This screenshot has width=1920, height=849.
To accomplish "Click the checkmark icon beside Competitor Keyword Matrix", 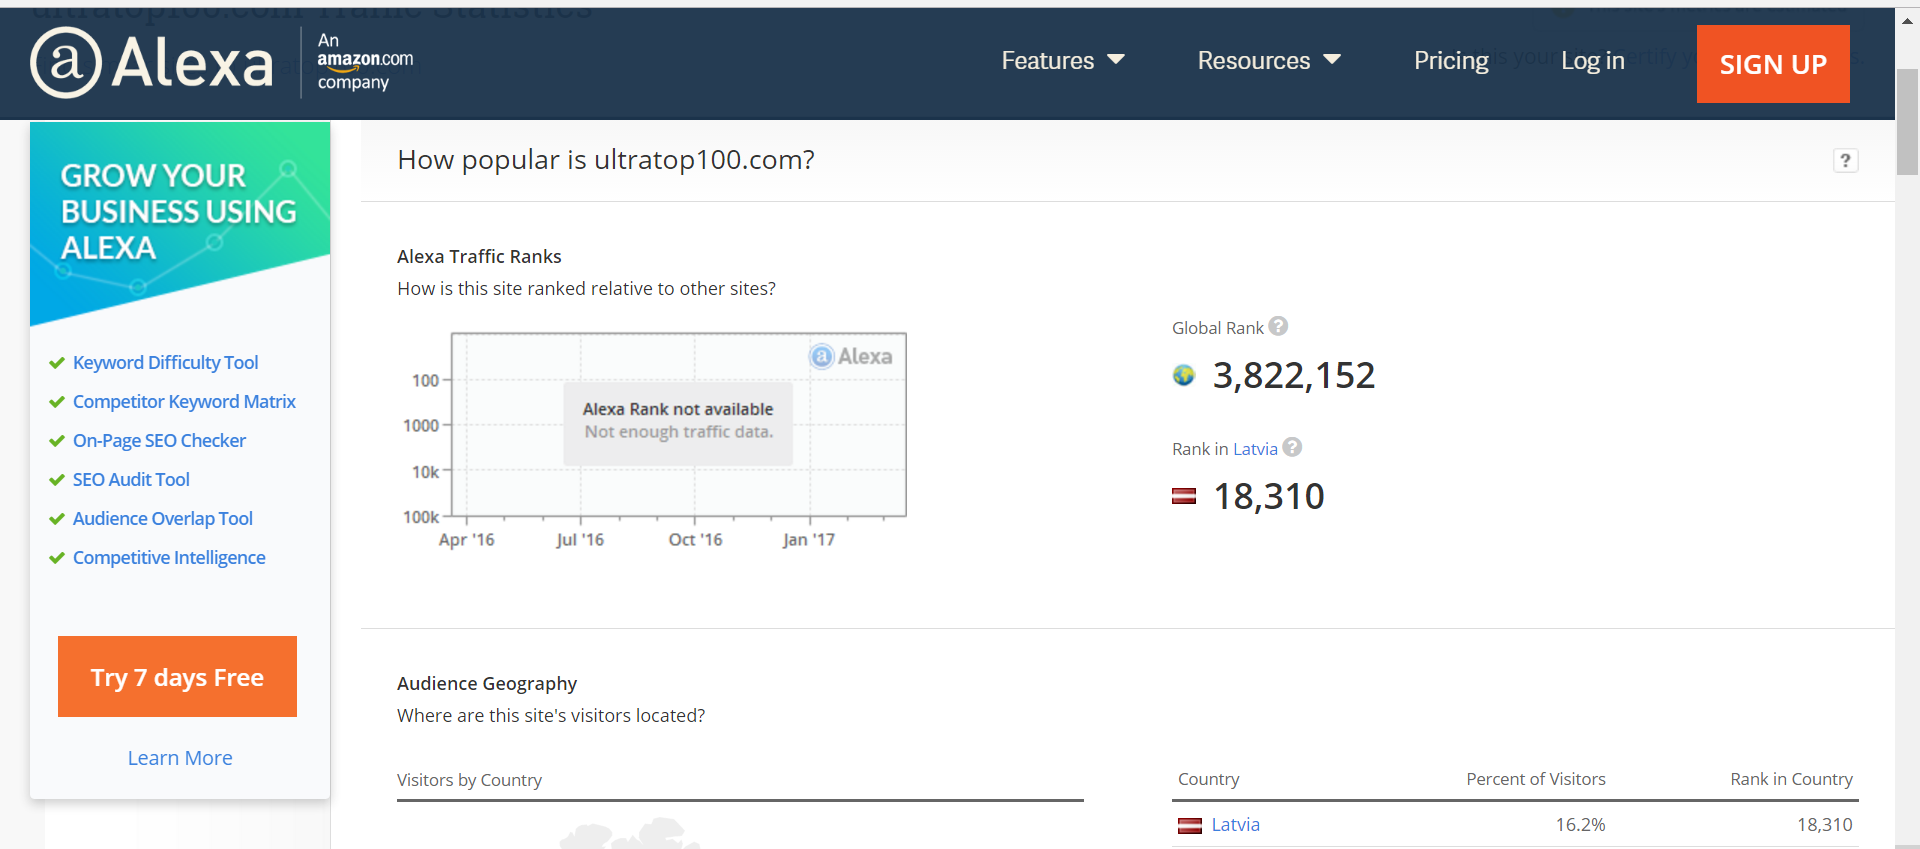I will 57,402.
